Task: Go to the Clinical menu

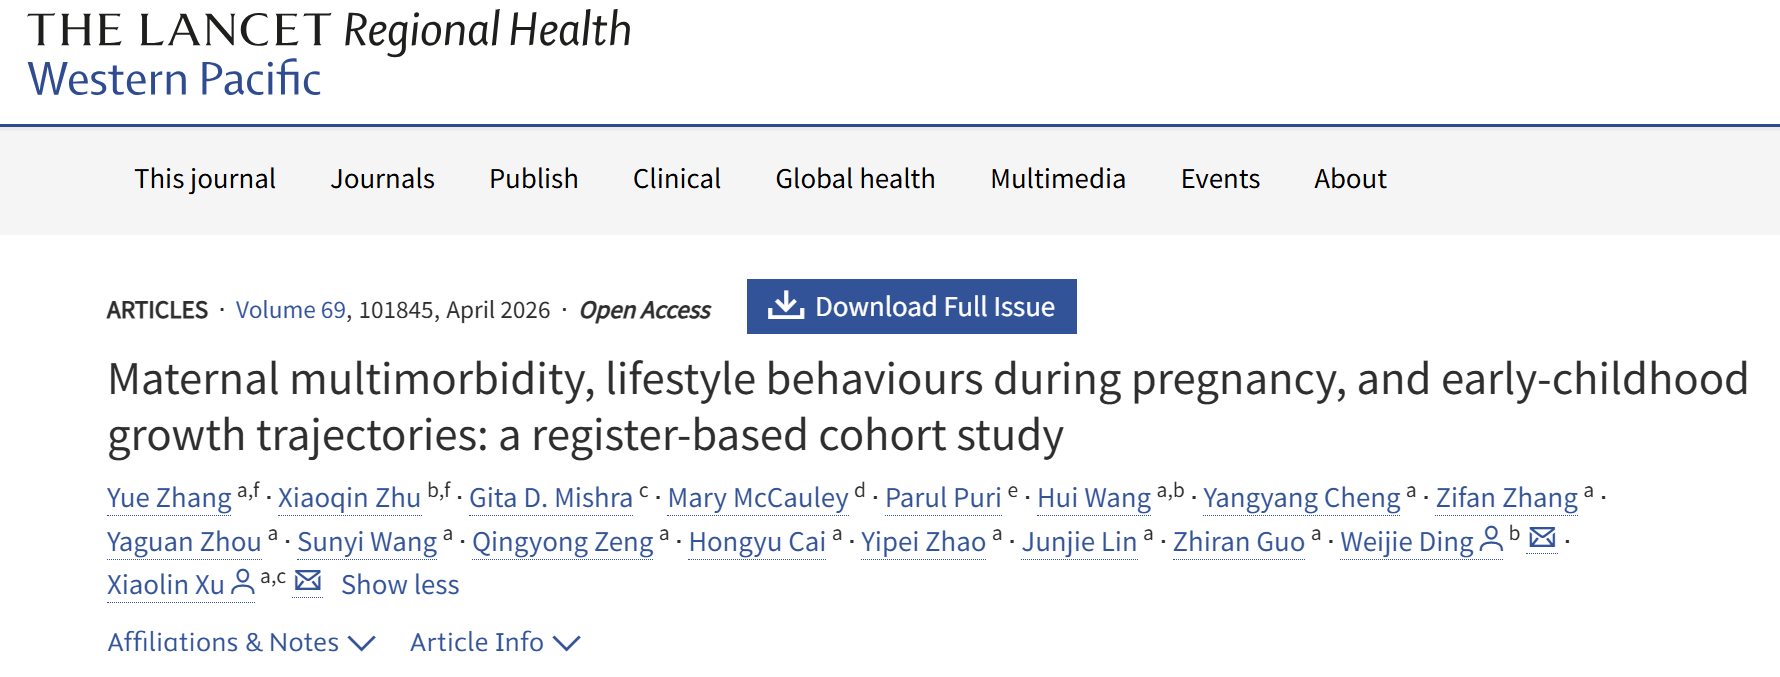Action: pos(677,179)
